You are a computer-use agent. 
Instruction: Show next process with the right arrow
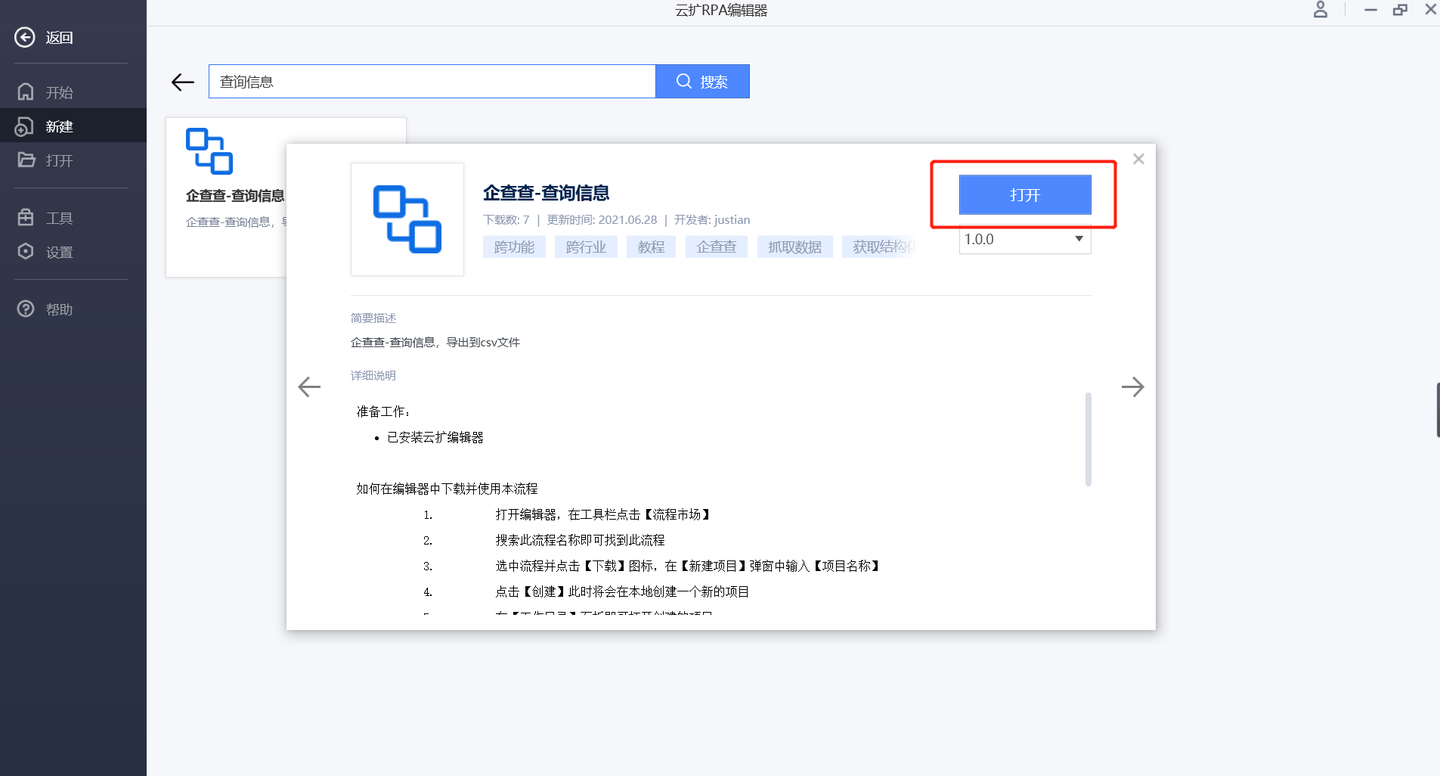(x=1132, y=387)
